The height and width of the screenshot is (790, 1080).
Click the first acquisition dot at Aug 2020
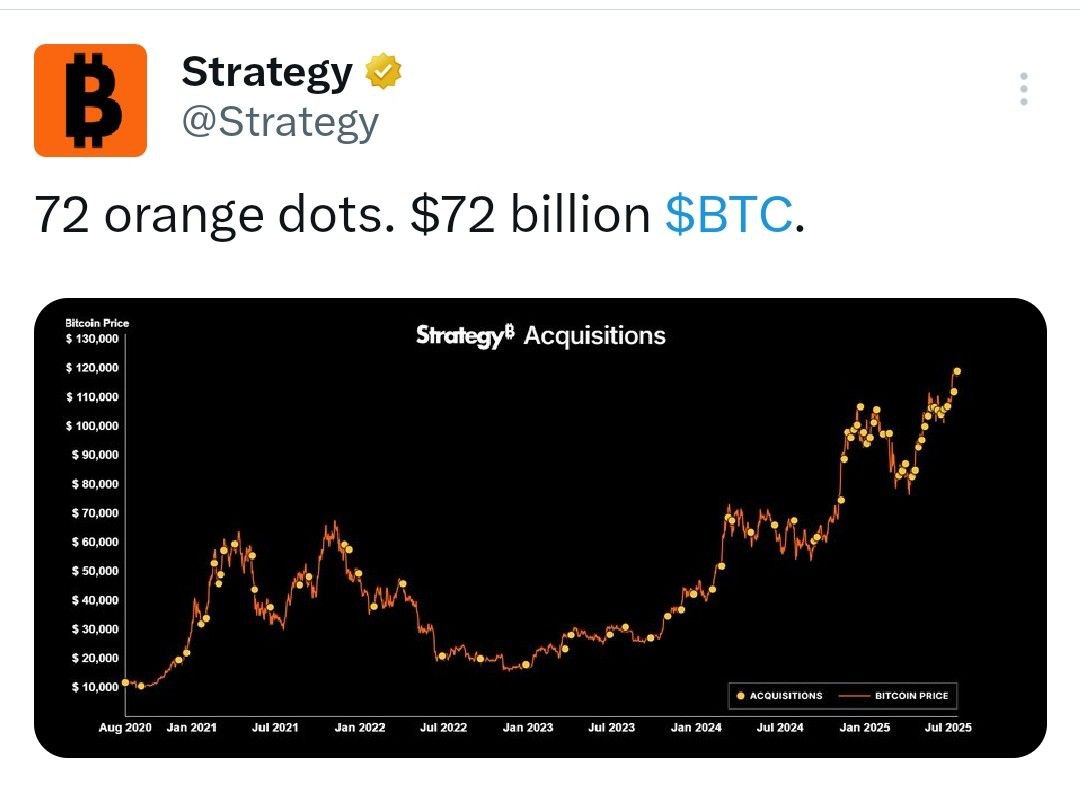[x=125, y=683]
